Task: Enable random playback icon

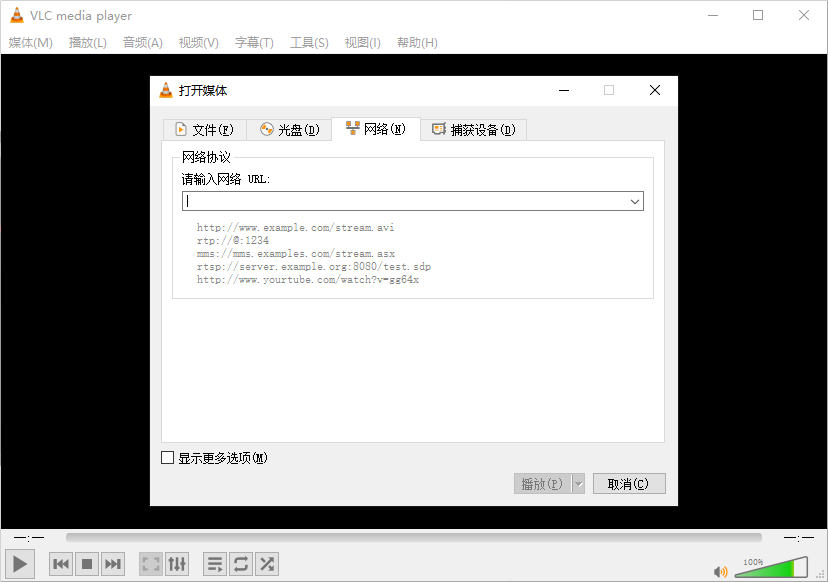Action: [266, 563]
